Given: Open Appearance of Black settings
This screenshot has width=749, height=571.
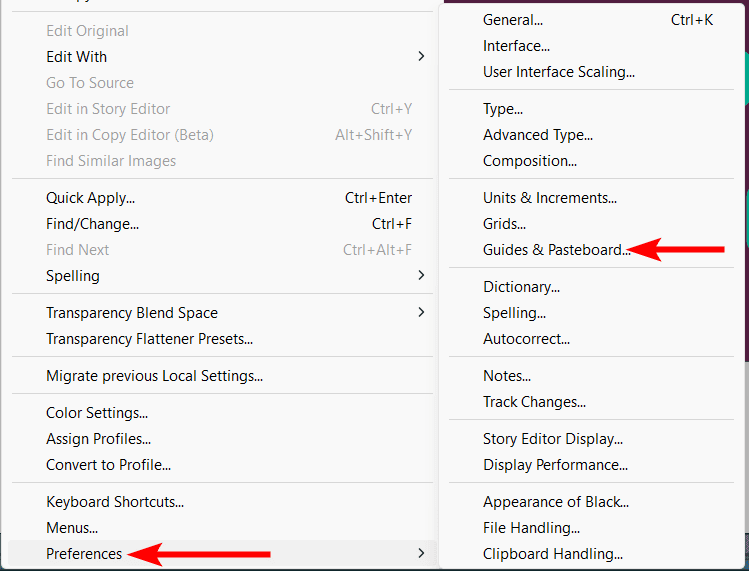Looking at the screenshot, I should click(555, 502).
